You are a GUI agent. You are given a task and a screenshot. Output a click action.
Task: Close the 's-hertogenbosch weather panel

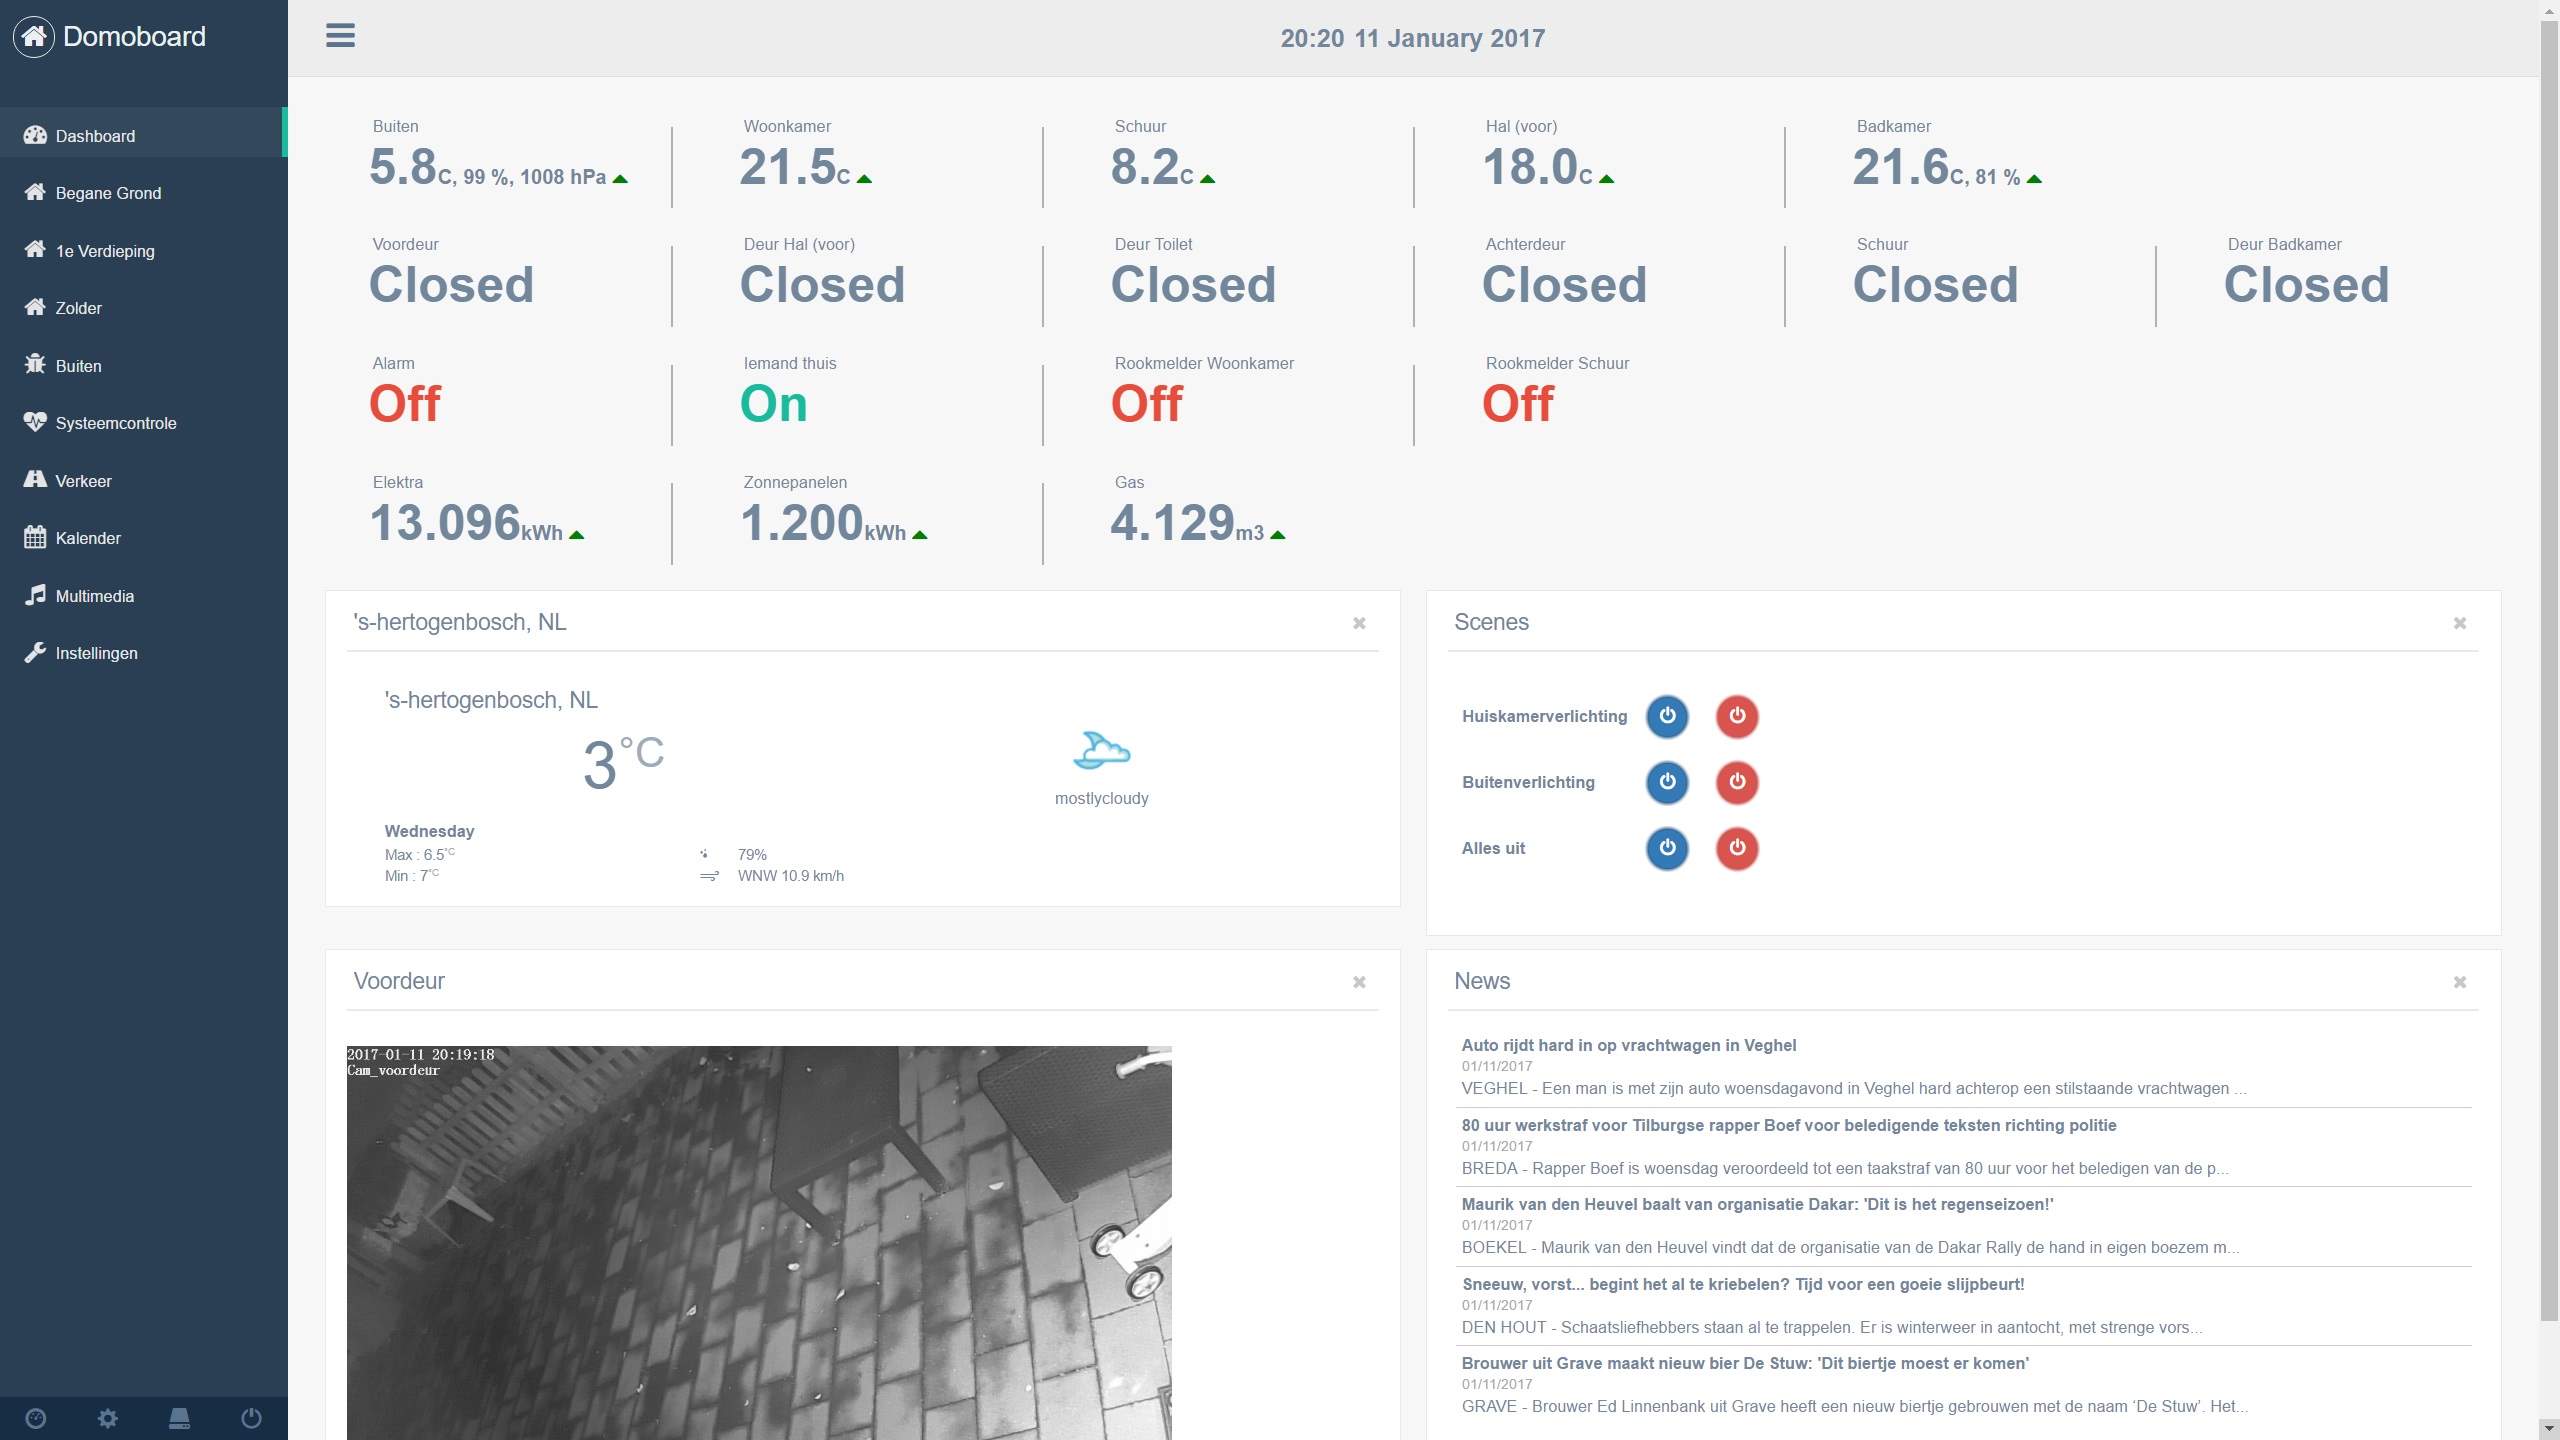(x=1359, y=623)
